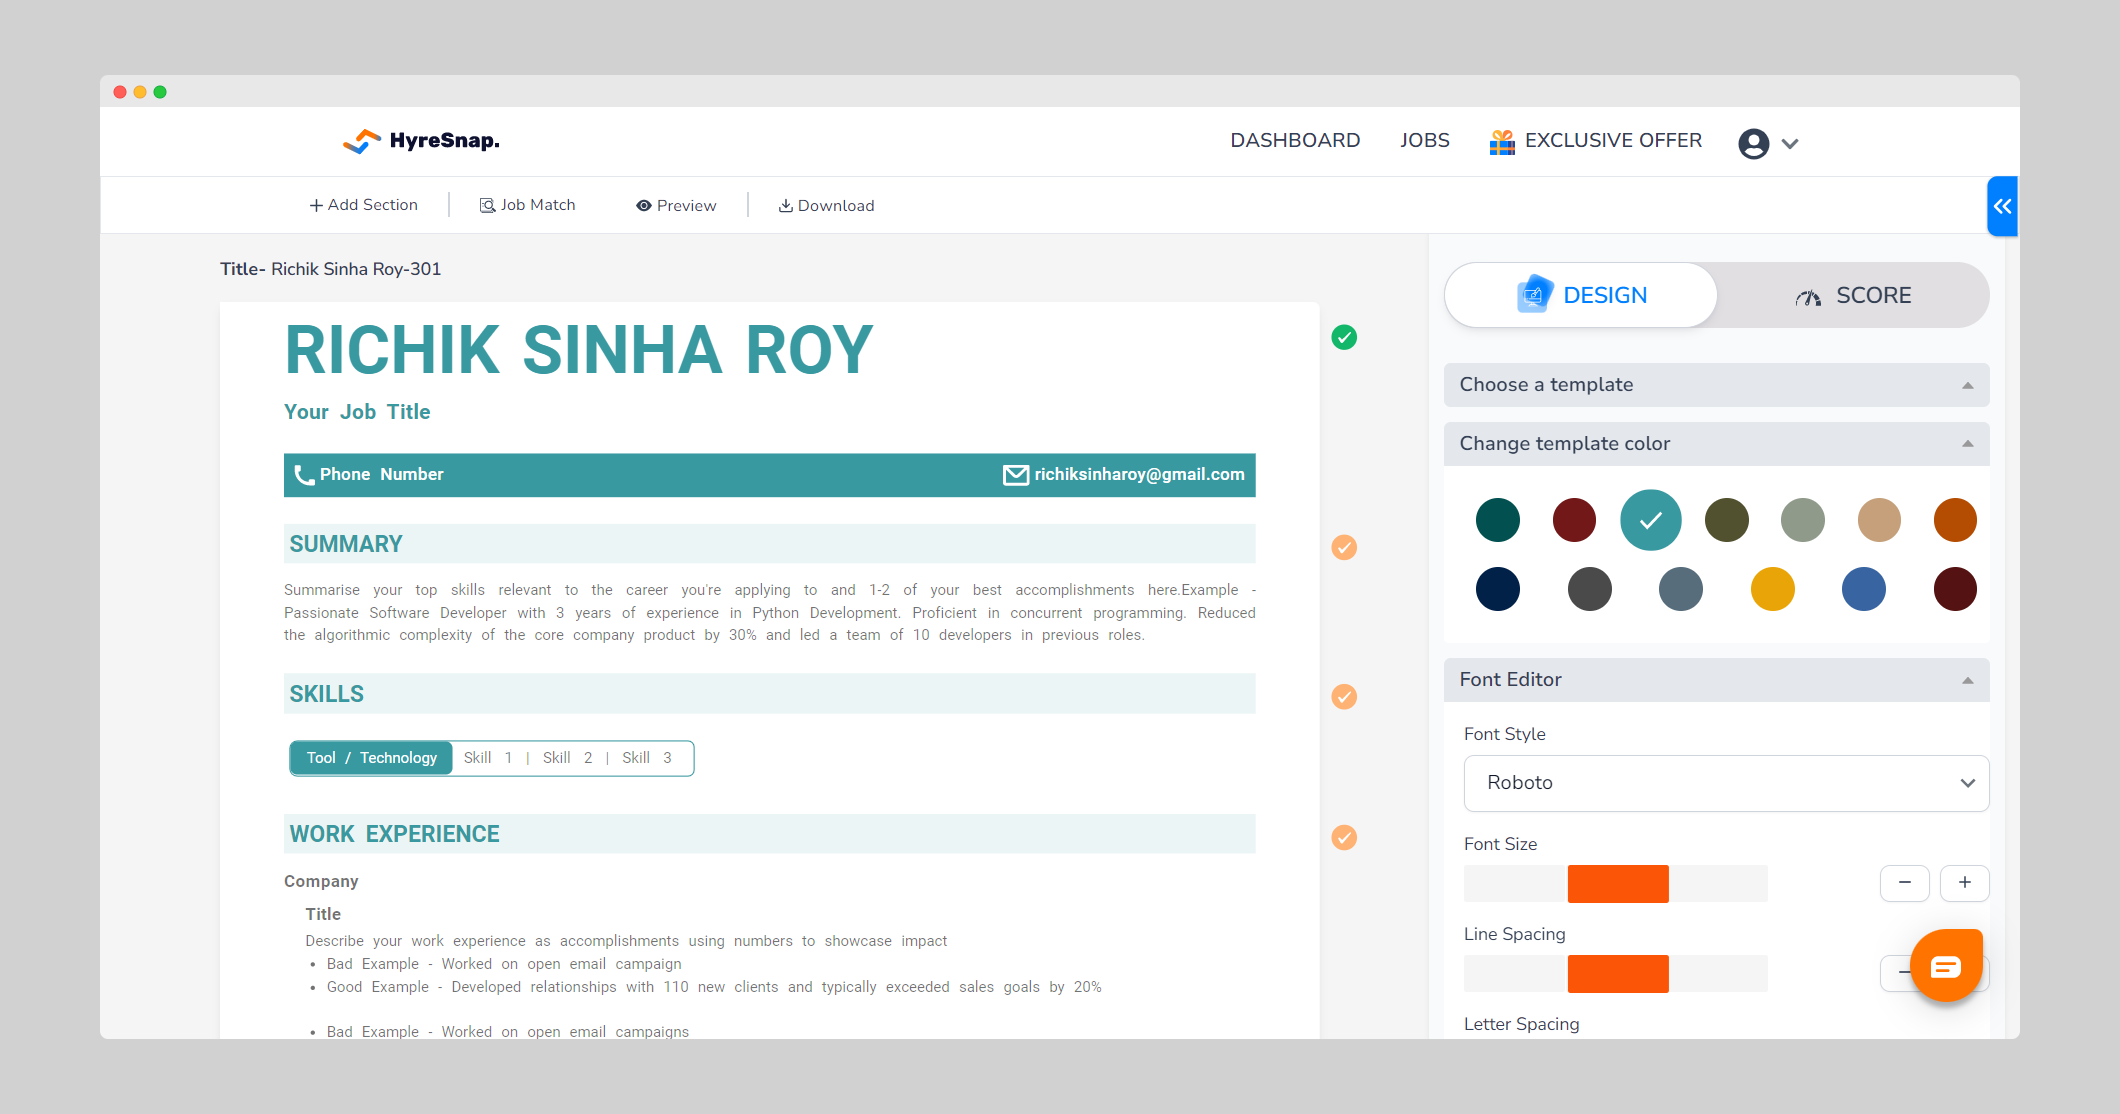Click the orange check icon beside SUMMARY

tap(1345, 548)
